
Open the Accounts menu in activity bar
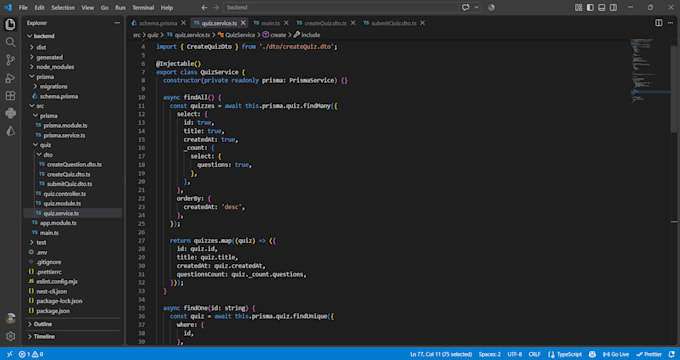[x=10, y=318]
